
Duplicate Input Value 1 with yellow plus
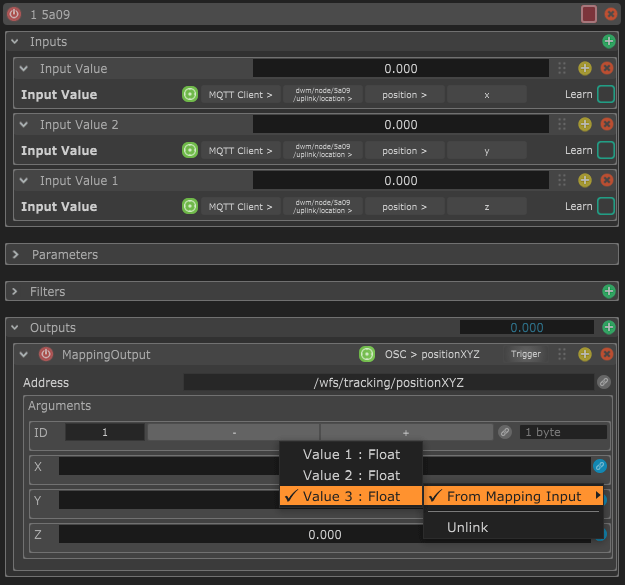pyautogui.click(x=585, y=181)
